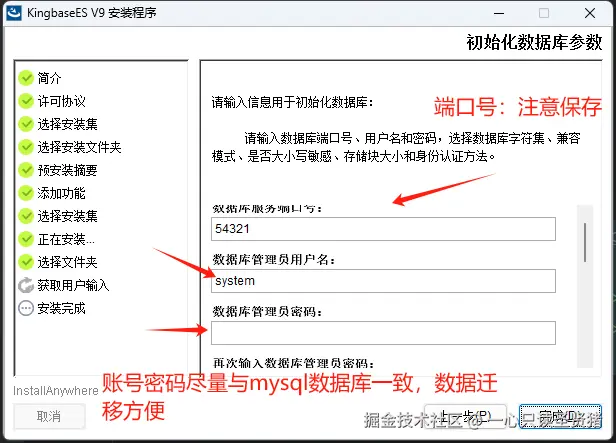Click the green check icon beside 正在安装
The height and width of the screenshot is (443, 616).
click(x=26, y=239)
